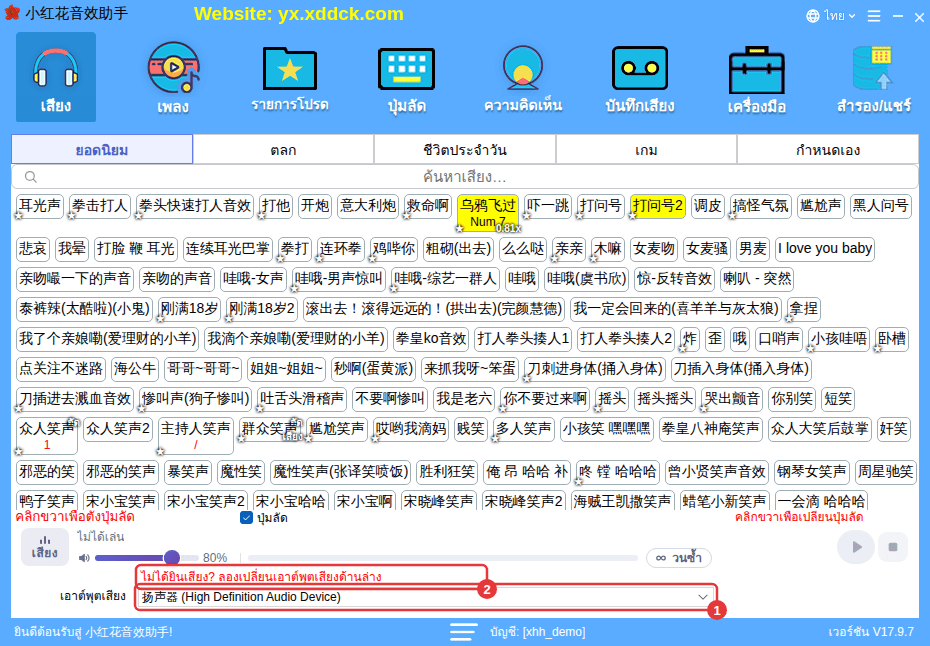
Task: Open the ความคิดเห็น feedback section
Action: pyautogui.click(x=523, y=77)
